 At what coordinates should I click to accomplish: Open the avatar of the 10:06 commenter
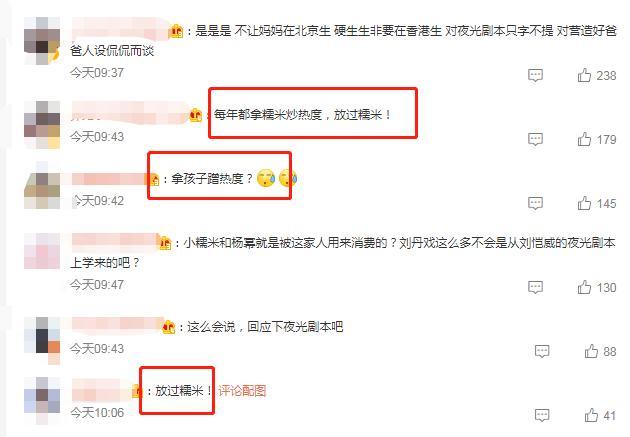click(x=42, y=400)
